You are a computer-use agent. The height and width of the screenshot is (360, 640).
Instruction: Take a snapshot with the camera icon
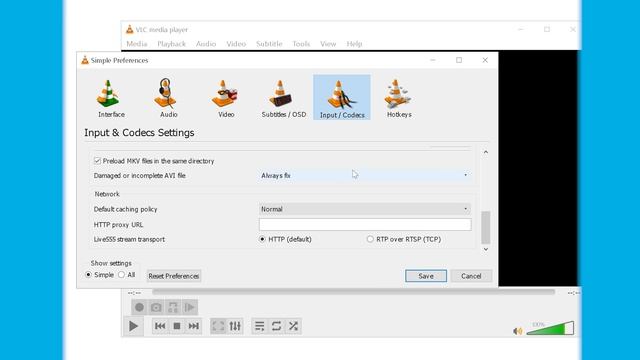click(156, 307)
